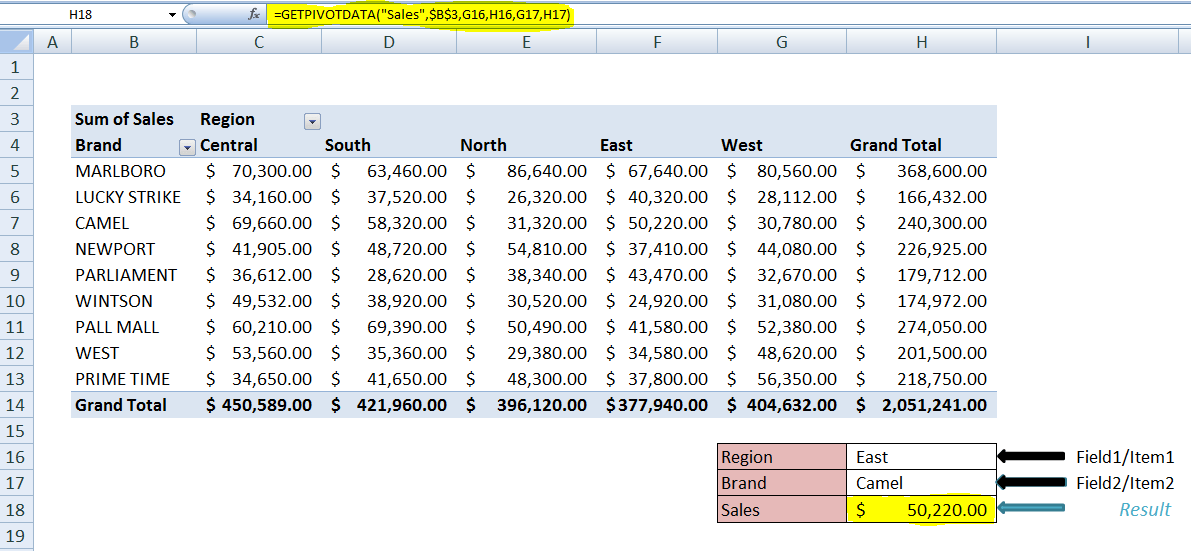Click the West column heading cell in row 4
This screenshot has height=551, width=1191.
tap(782, 145)
